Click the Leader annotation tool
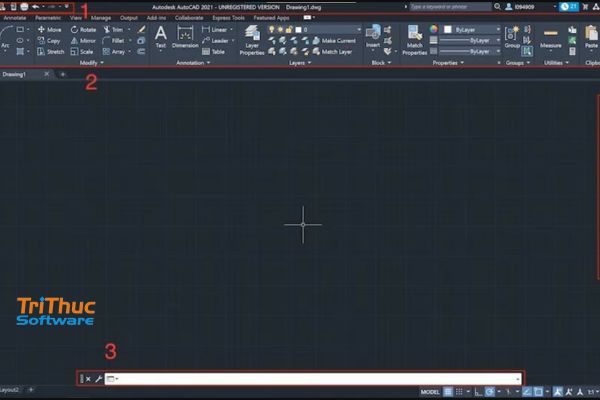The height and width of the screenshot is (400, 600). 215,41
